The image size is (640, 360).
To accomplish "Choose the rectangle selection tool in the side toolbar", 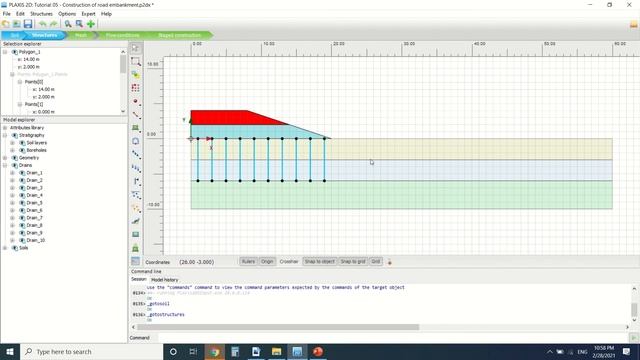I will tap(136, 62).
